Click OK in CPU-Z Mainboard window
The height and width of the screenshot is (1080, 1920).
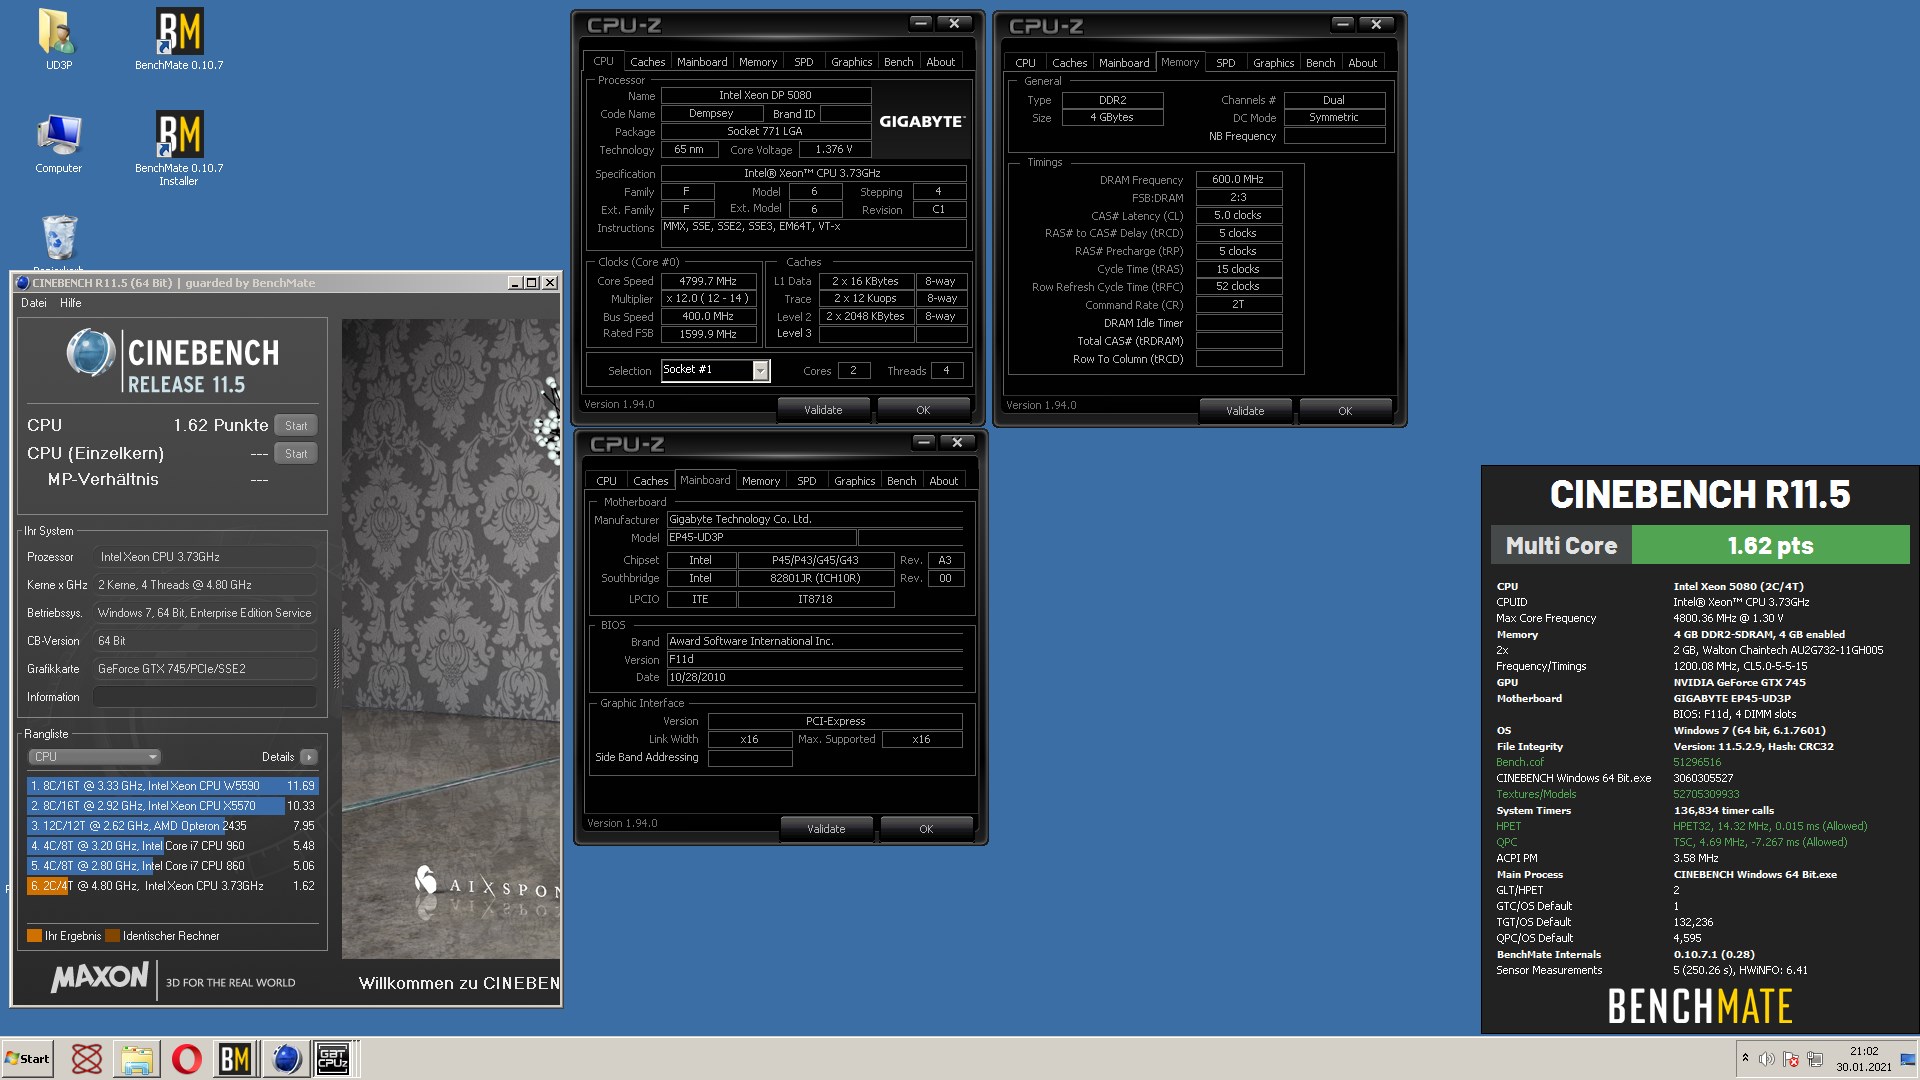926,829
